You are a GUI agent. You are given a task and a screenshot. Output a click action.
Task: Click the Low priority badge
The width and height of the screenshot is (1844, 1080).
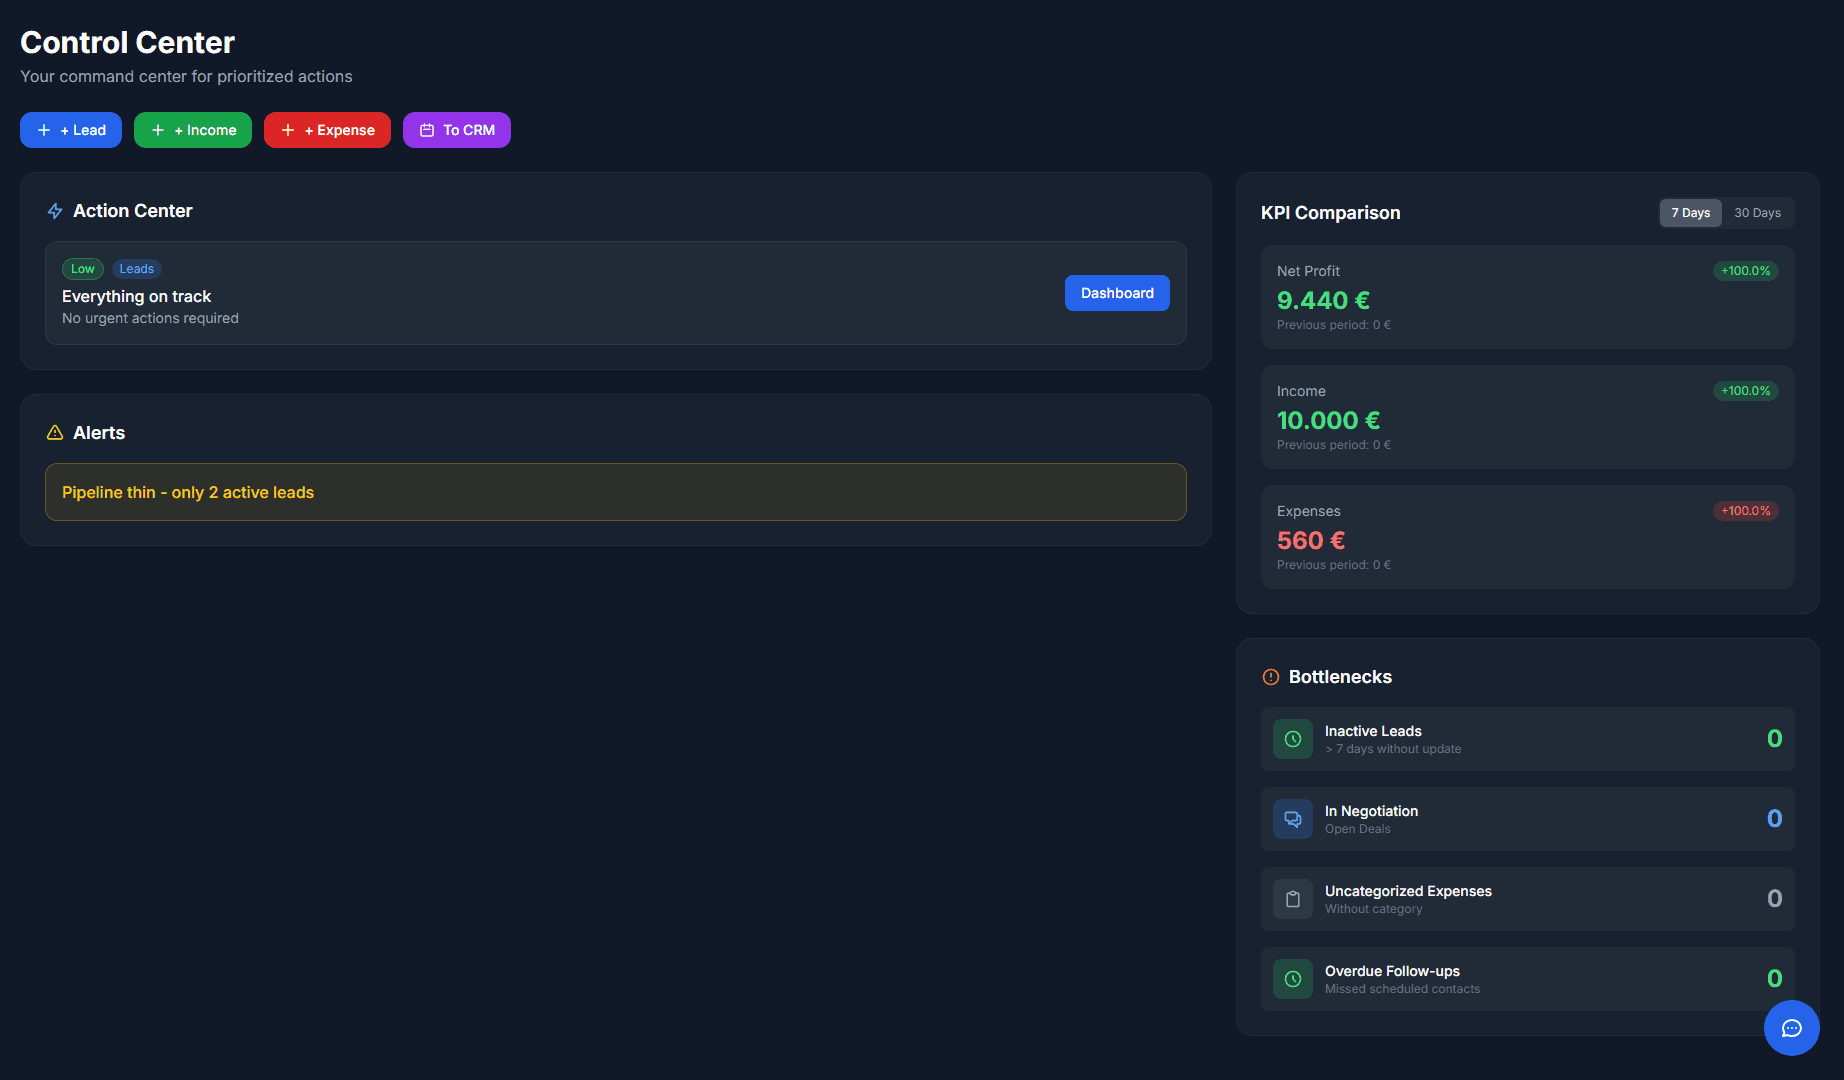click(82, 268)
